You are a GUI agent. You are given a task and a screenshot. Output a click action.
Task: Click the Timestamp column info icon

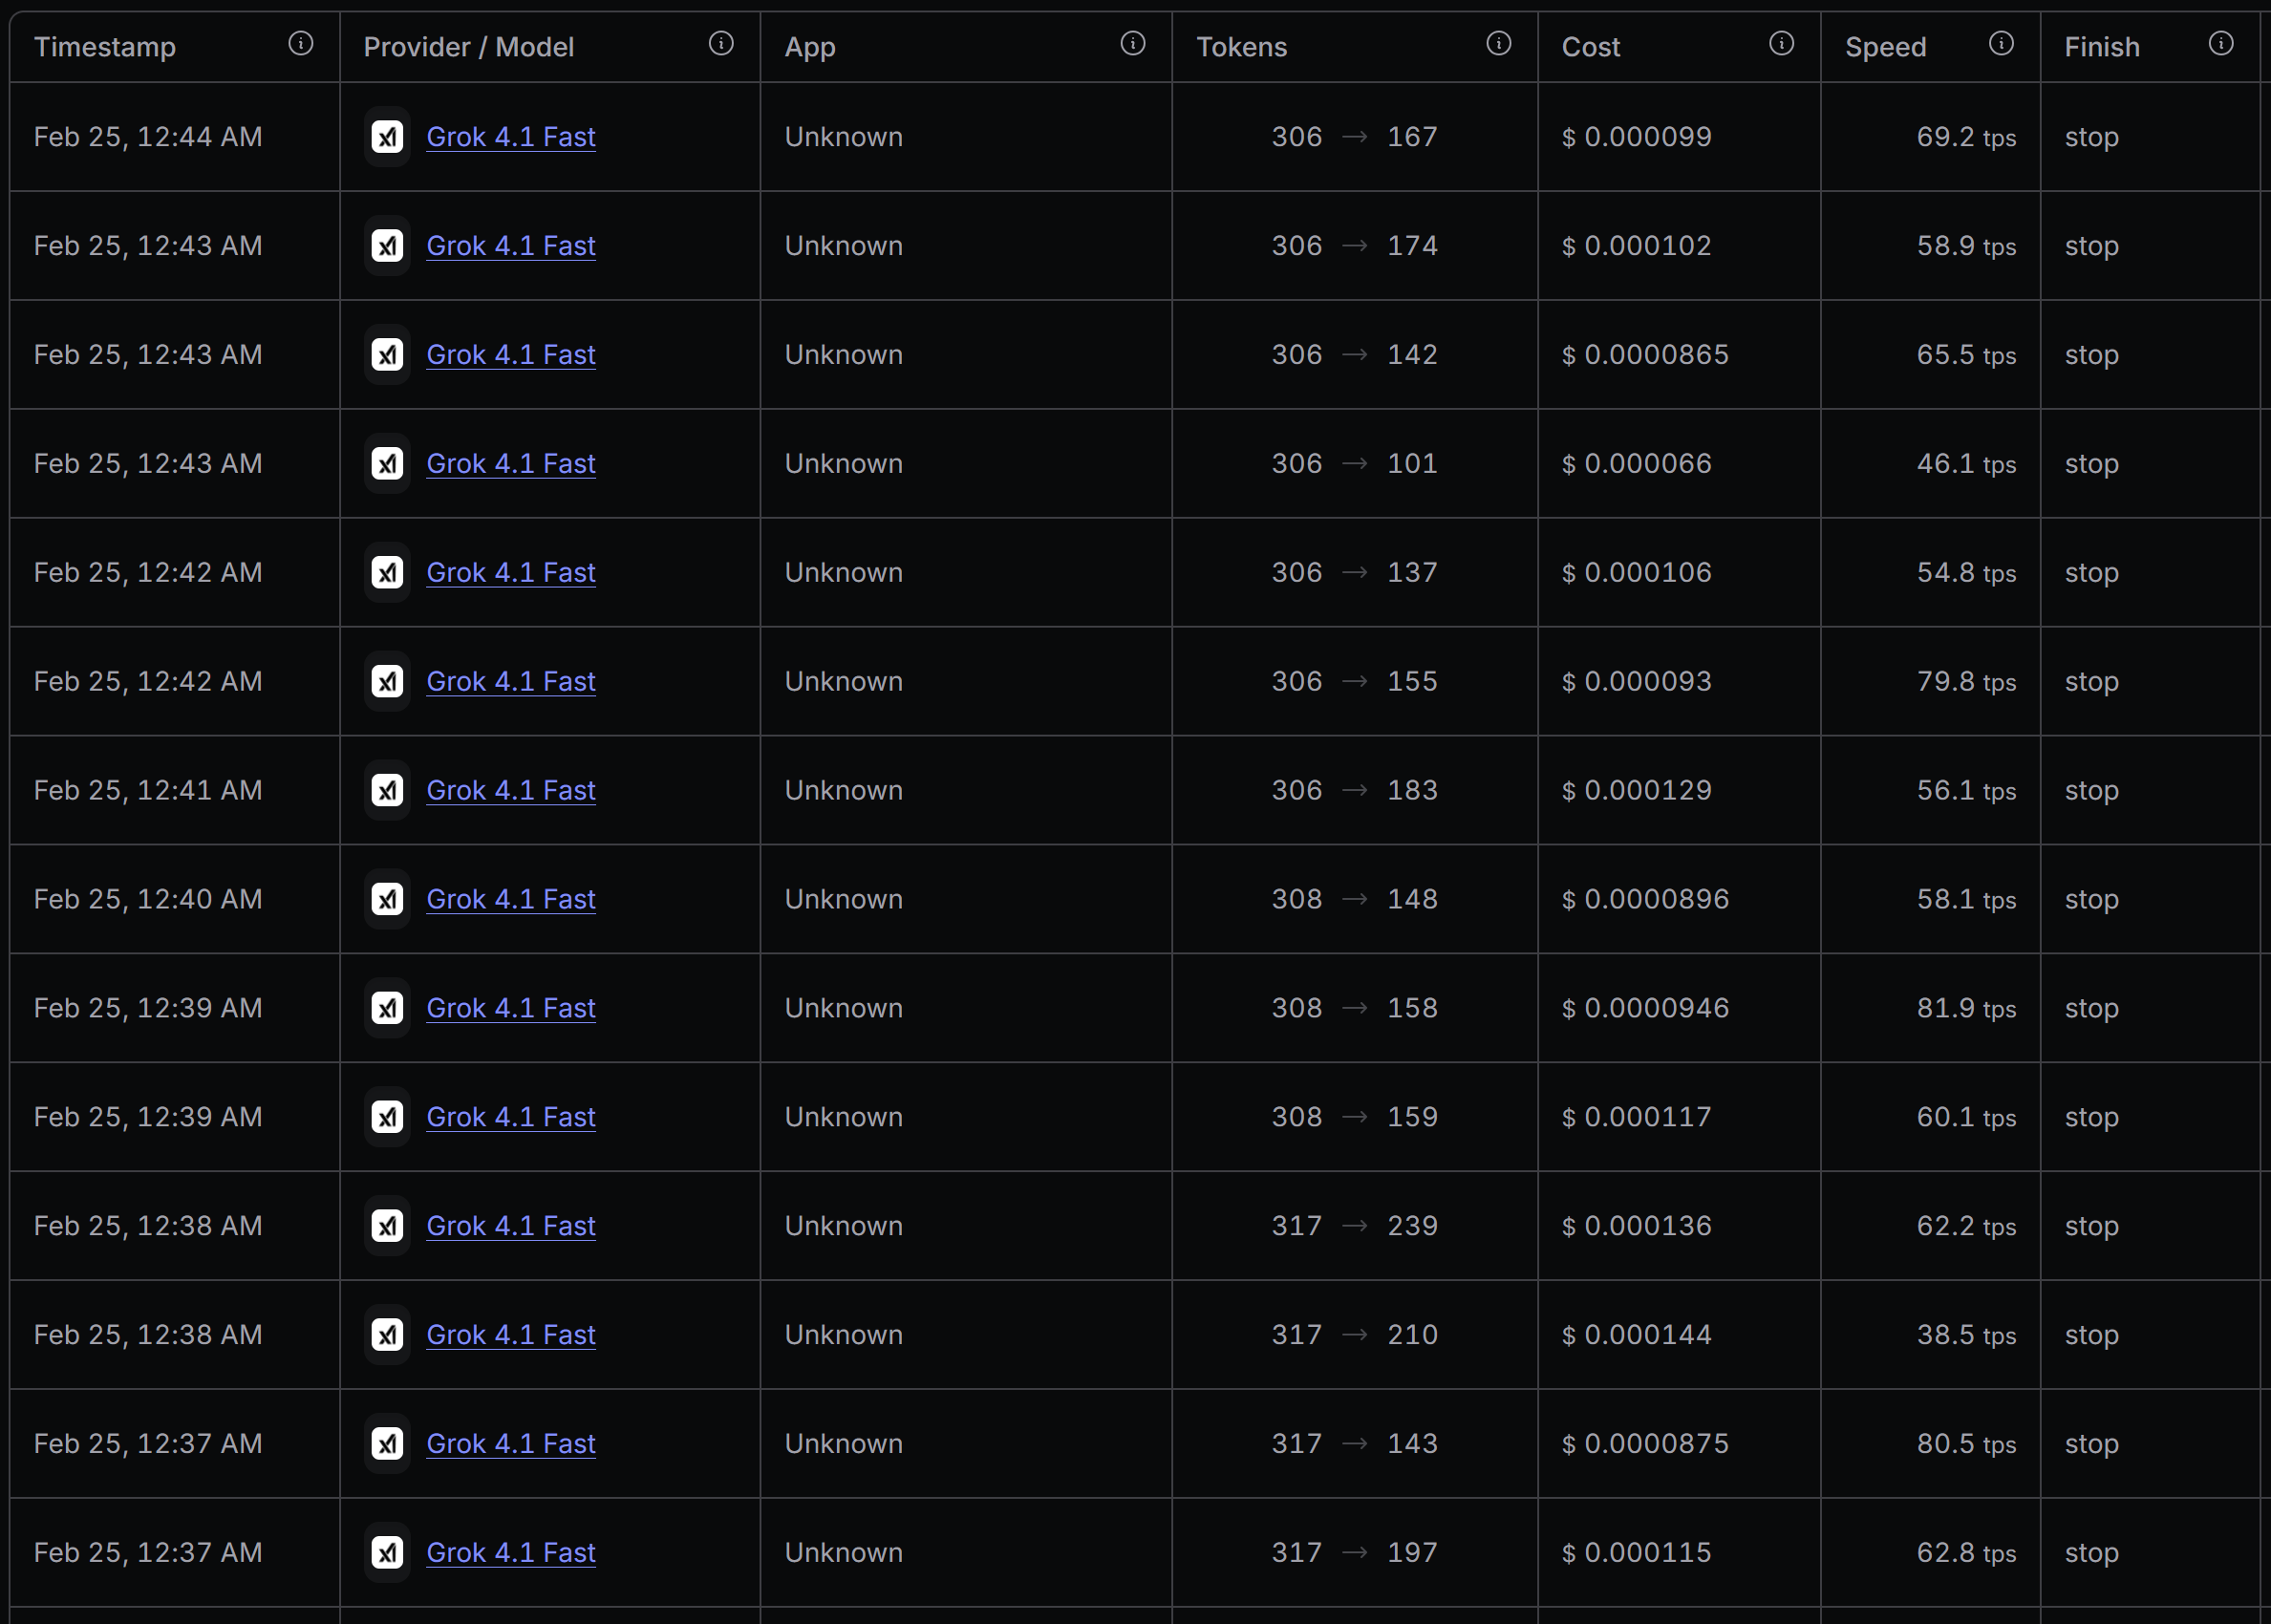pyautogui.click(x=300, y=43)
